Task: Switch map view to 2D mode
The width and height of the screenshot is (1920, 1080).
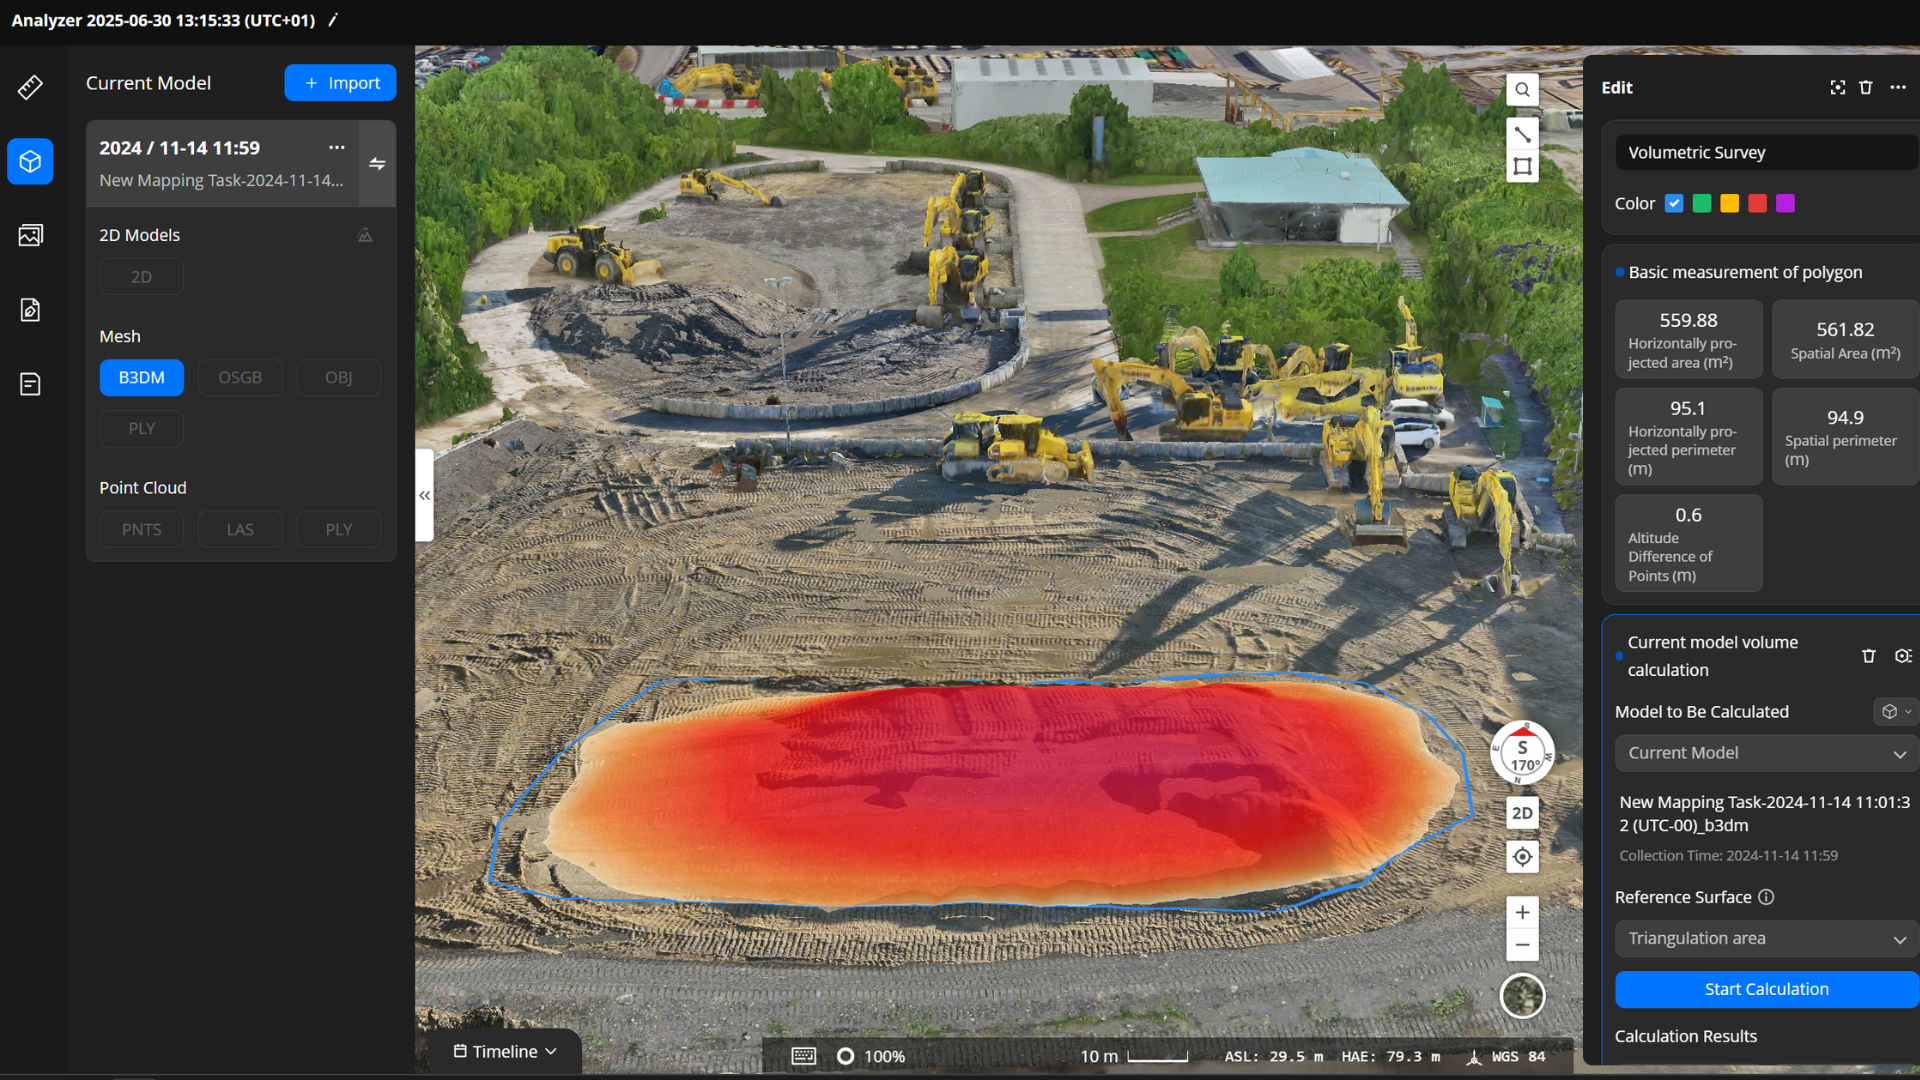Action: (1522, 813)
